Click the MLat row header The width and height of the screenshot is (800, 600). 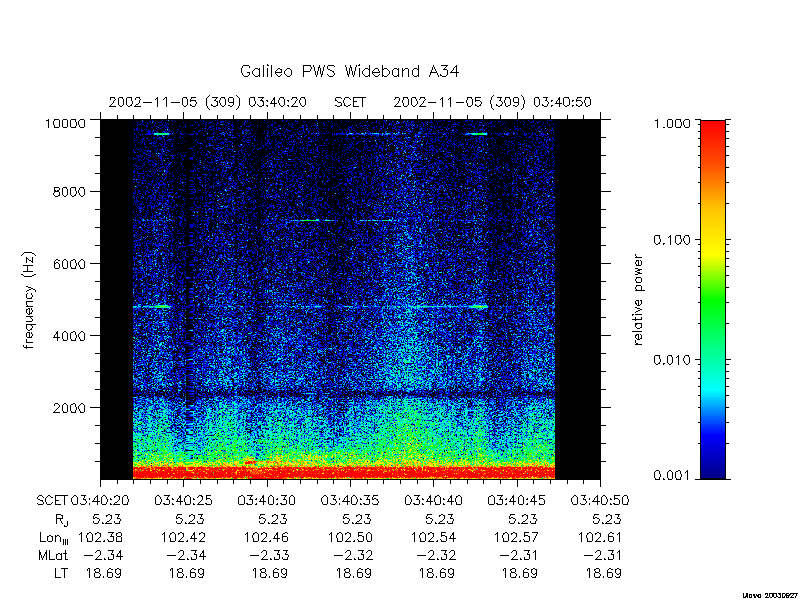point(53,555)
